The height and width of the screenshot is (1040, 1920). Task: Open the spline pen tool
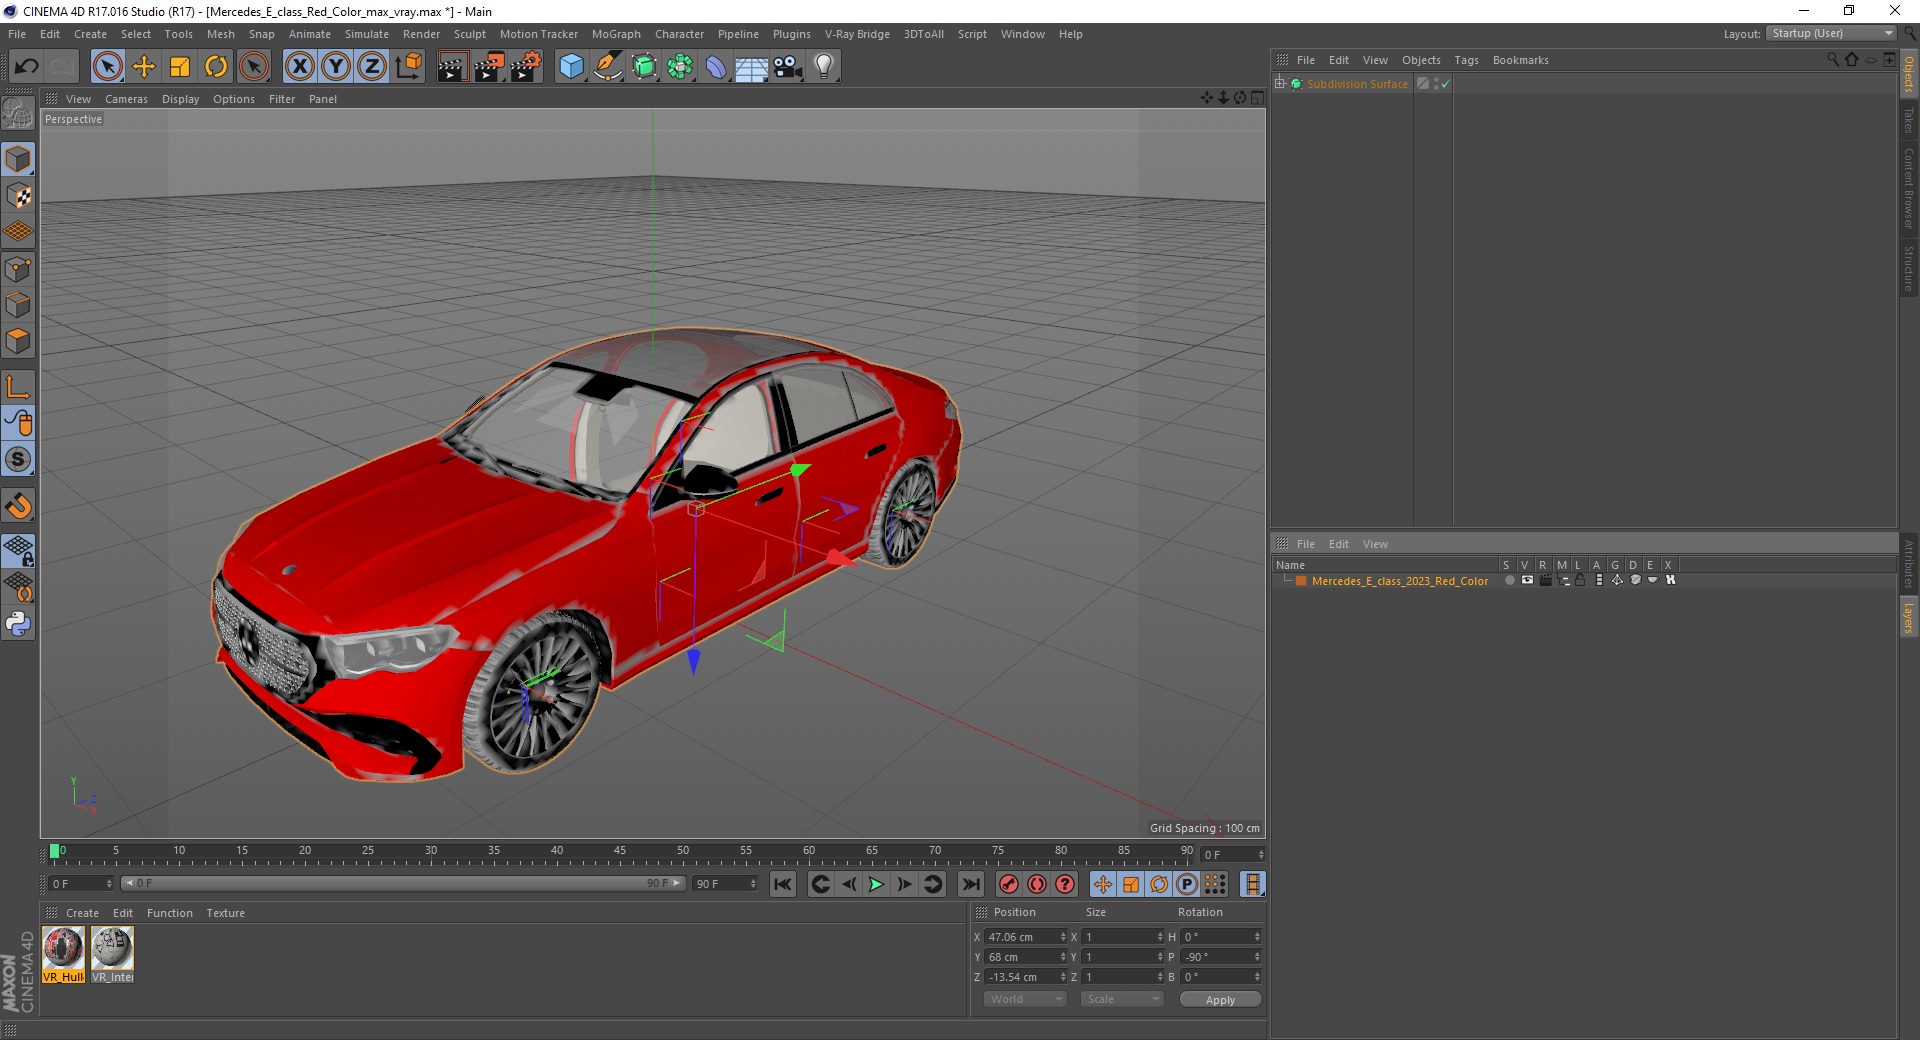tap(608, 67)
